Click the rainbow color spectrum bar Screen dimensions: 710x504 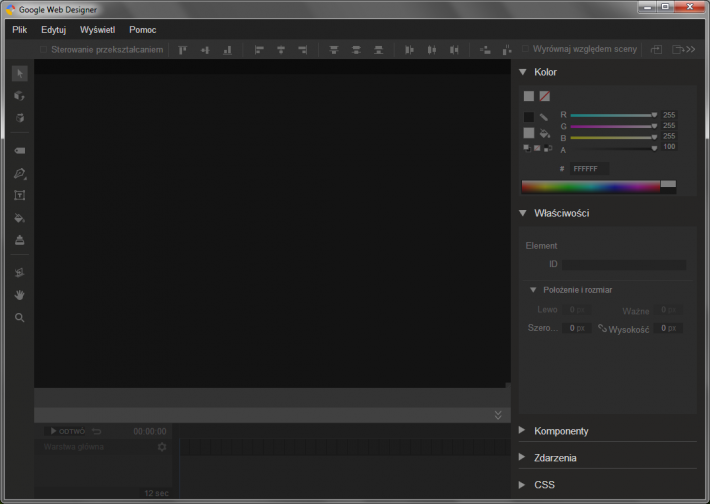(x=590, y=187)
